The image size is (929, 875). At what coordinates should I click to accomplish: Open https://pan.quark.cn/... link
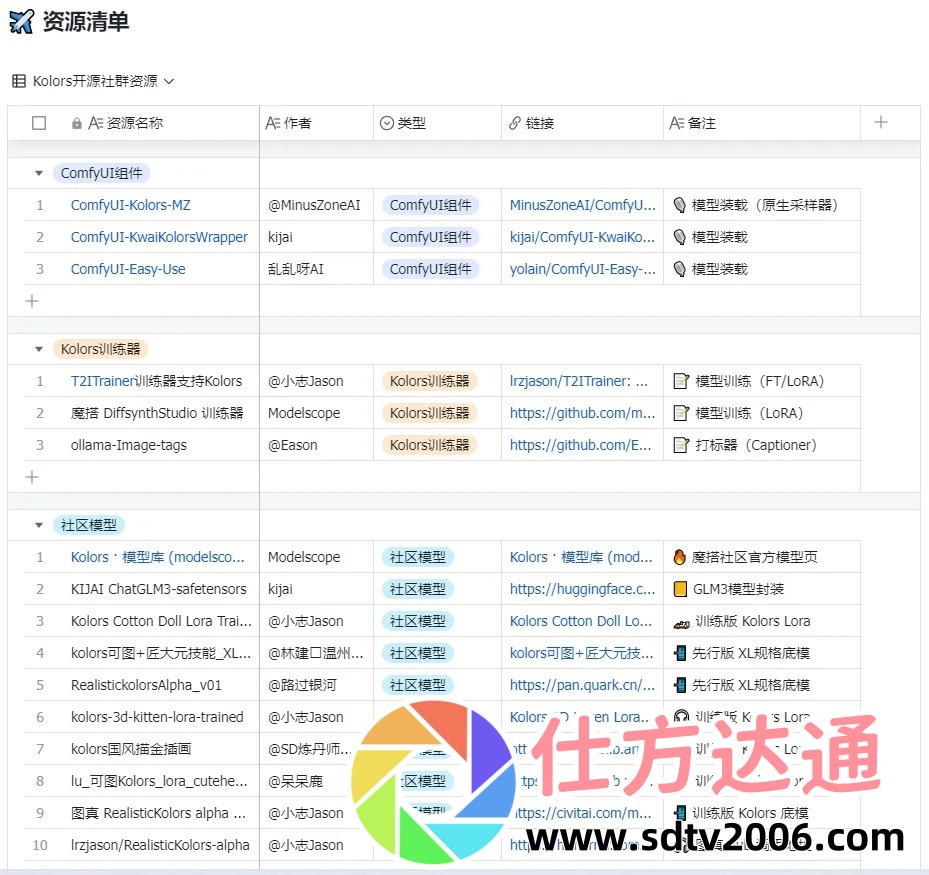(x=582, y=685)
